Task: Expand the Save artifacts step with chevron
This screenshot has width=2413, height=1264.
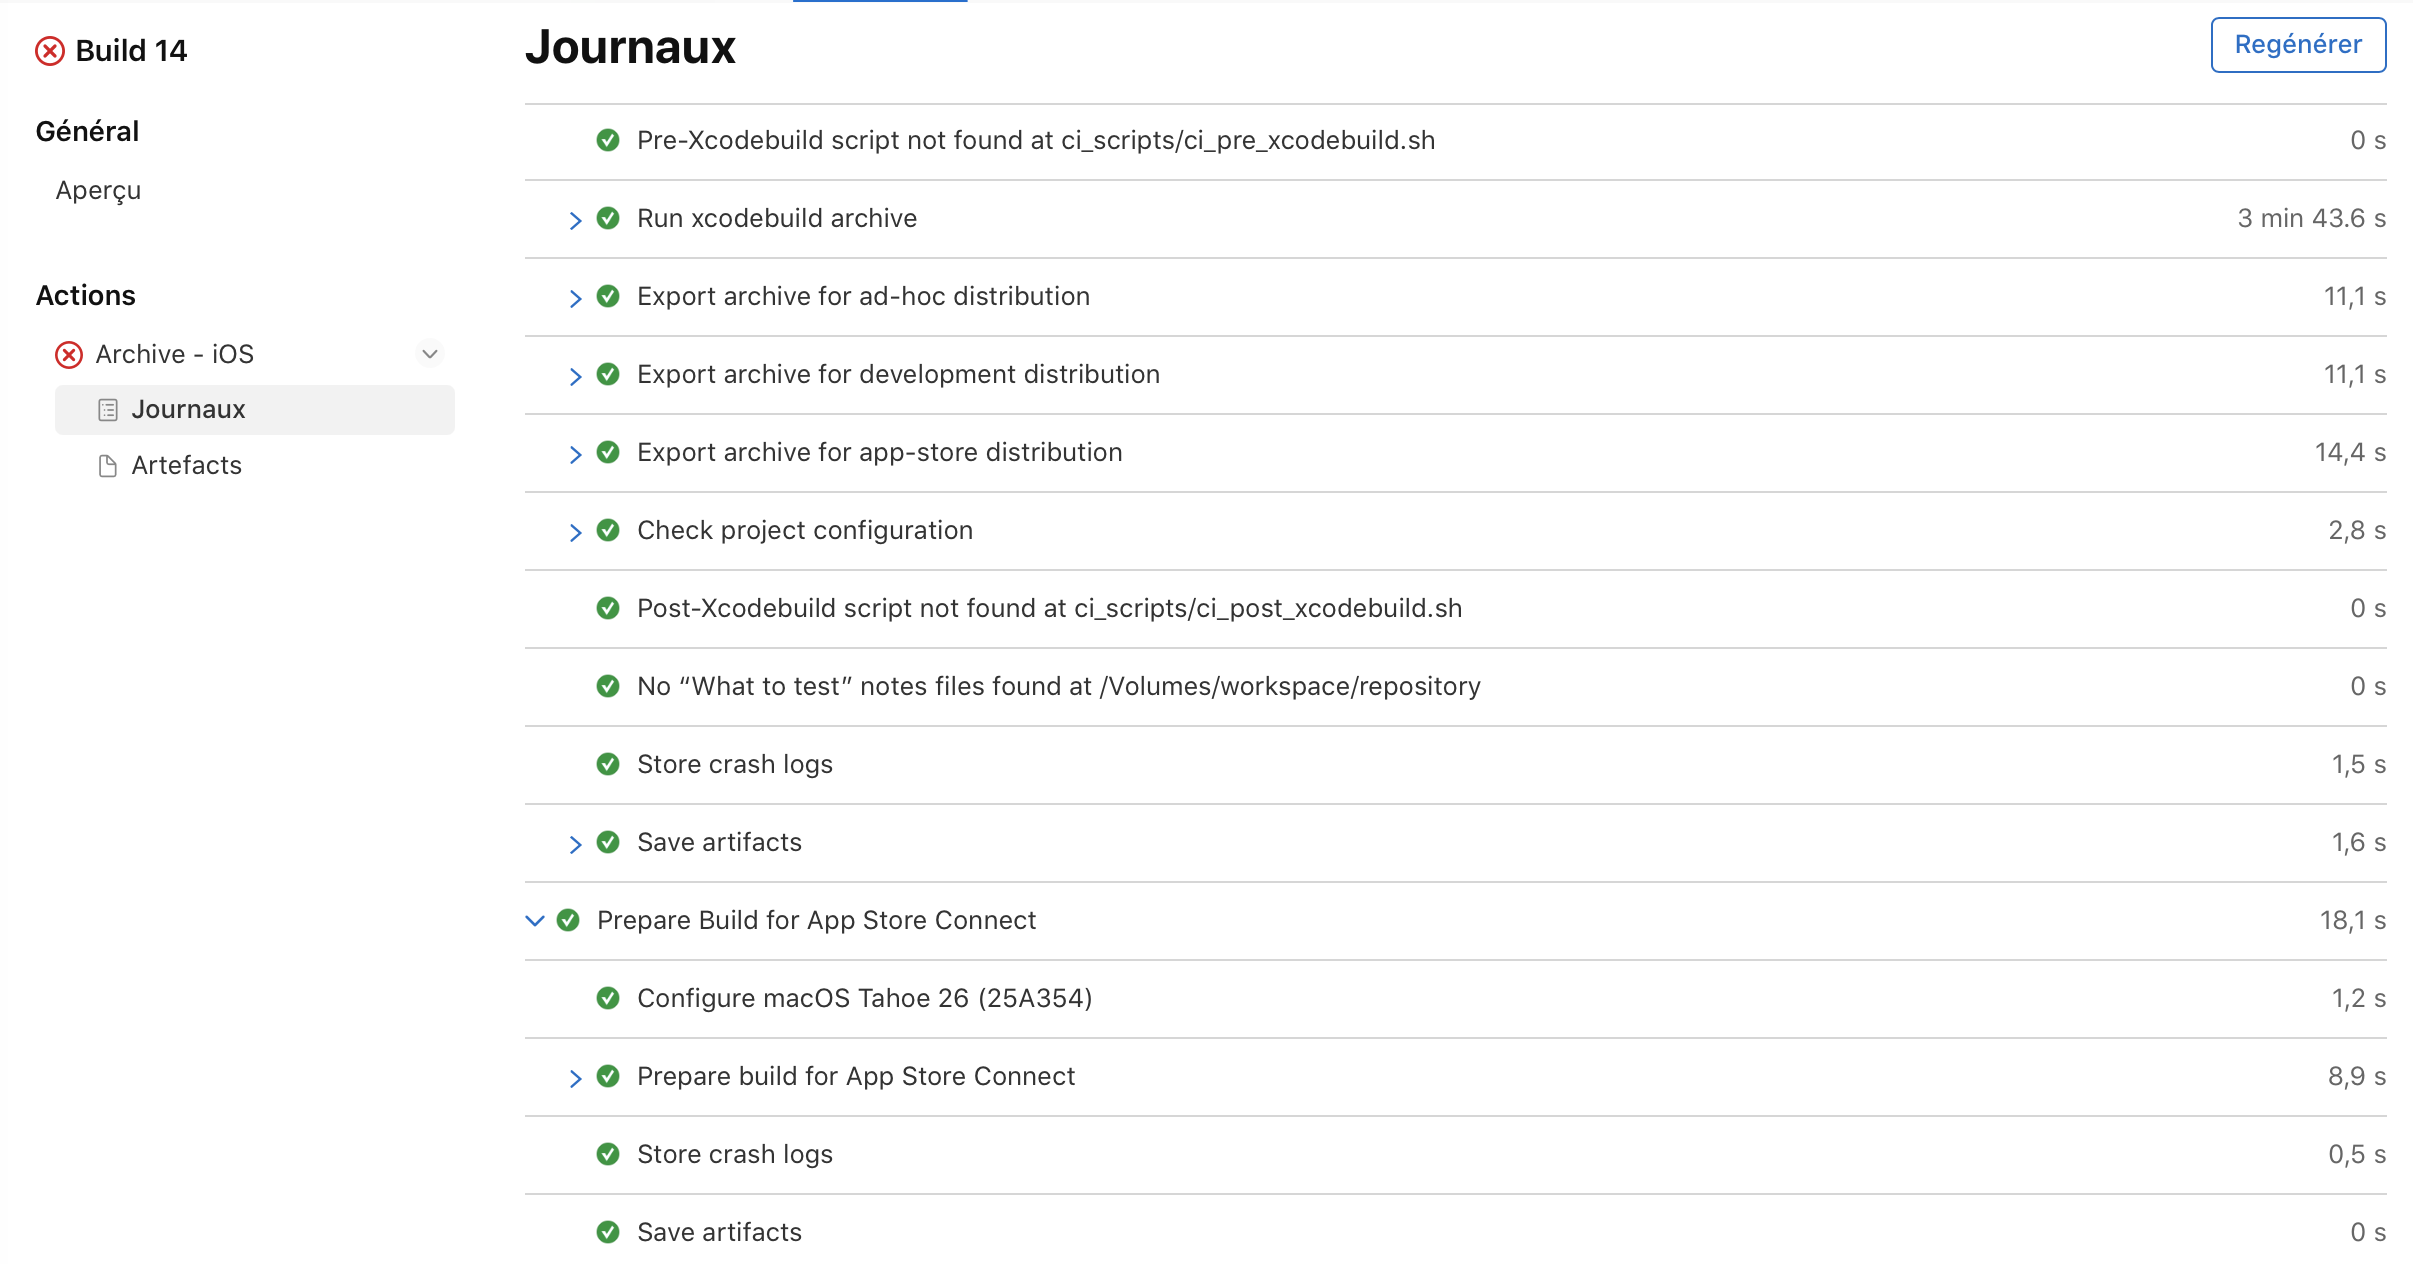Action: 575,844
